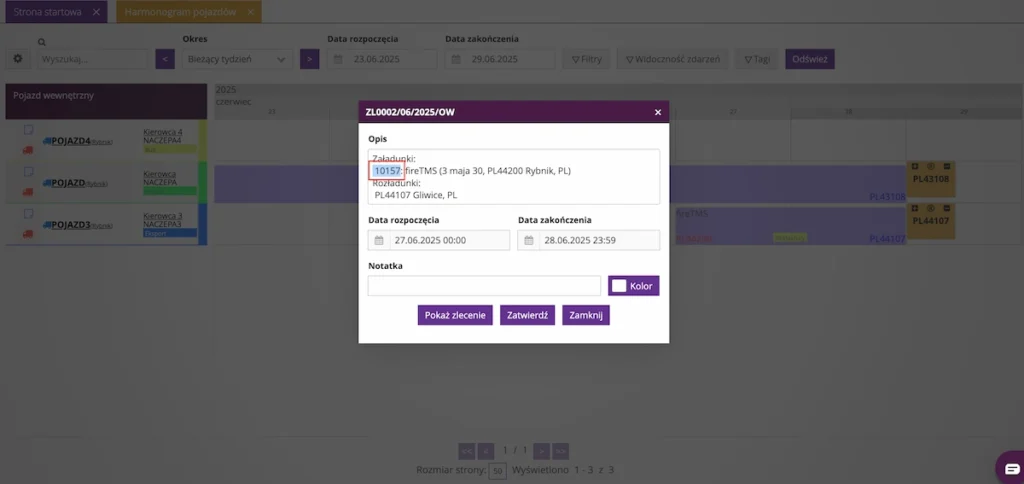This screenshot has width=1024, height=484.
Task: Go to first page of results
Action: tap(466, 451)
